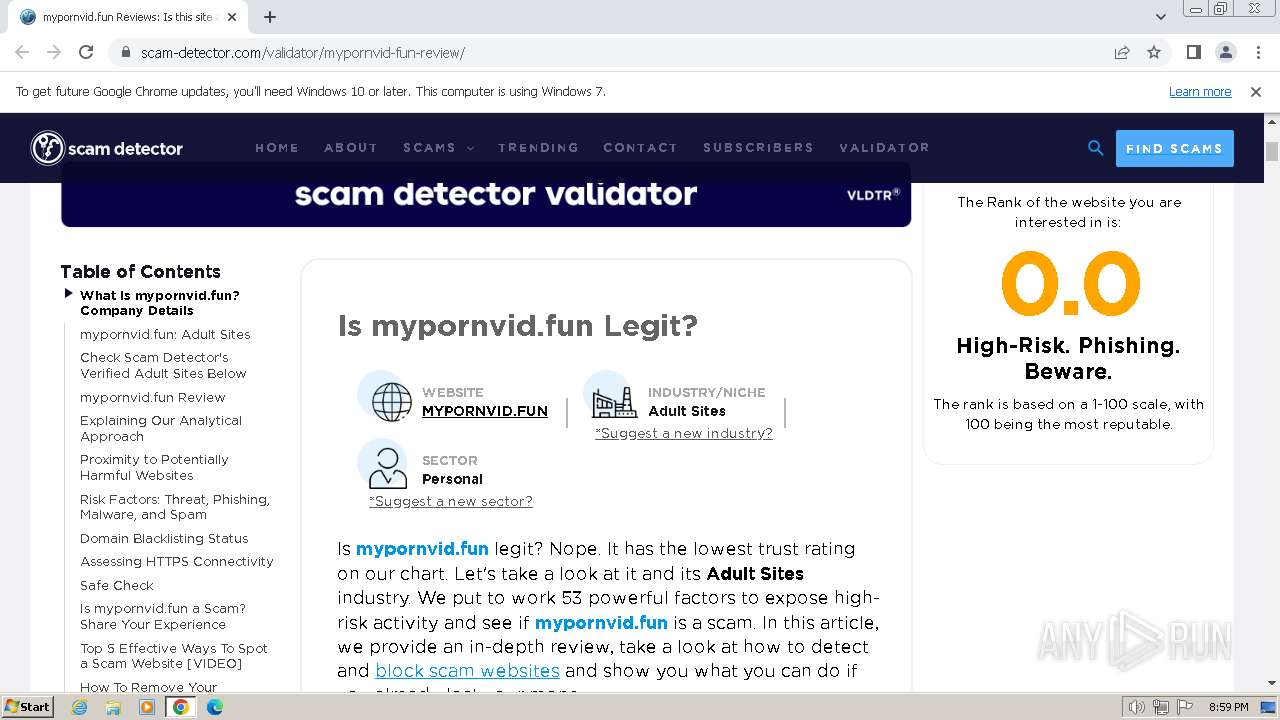This screenshot has width=1280, height=720.
Task: Click Suggest a new sector link
Action: click(451, 501)
